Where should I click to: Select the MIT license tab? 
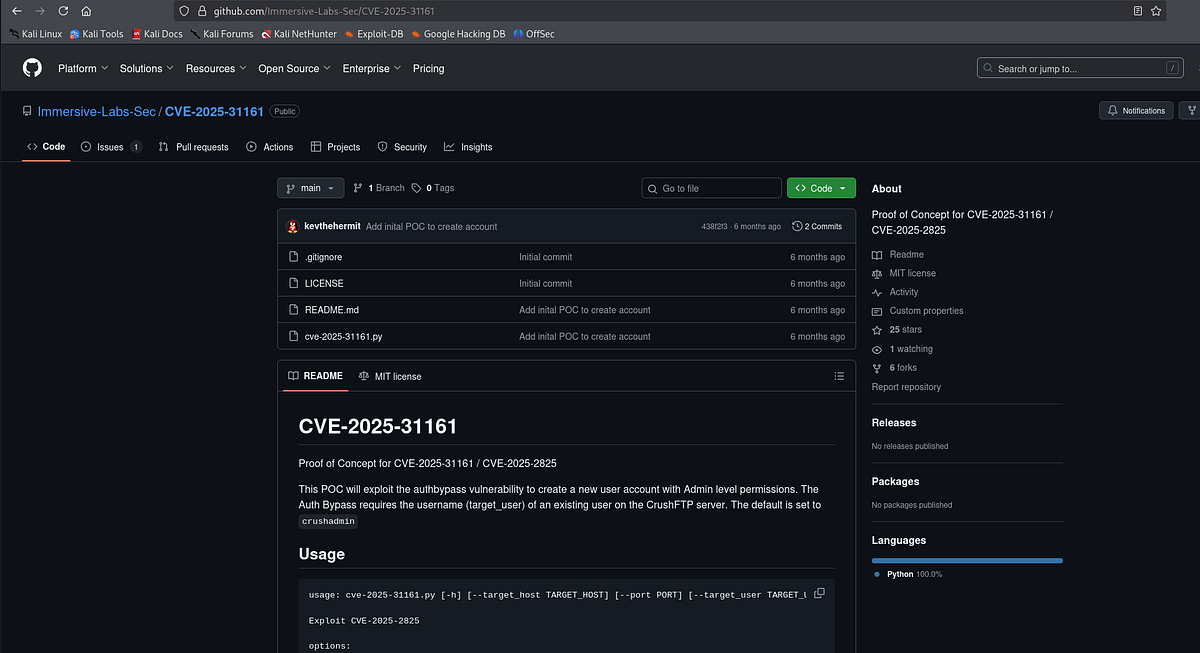click(x=390, y=376)
